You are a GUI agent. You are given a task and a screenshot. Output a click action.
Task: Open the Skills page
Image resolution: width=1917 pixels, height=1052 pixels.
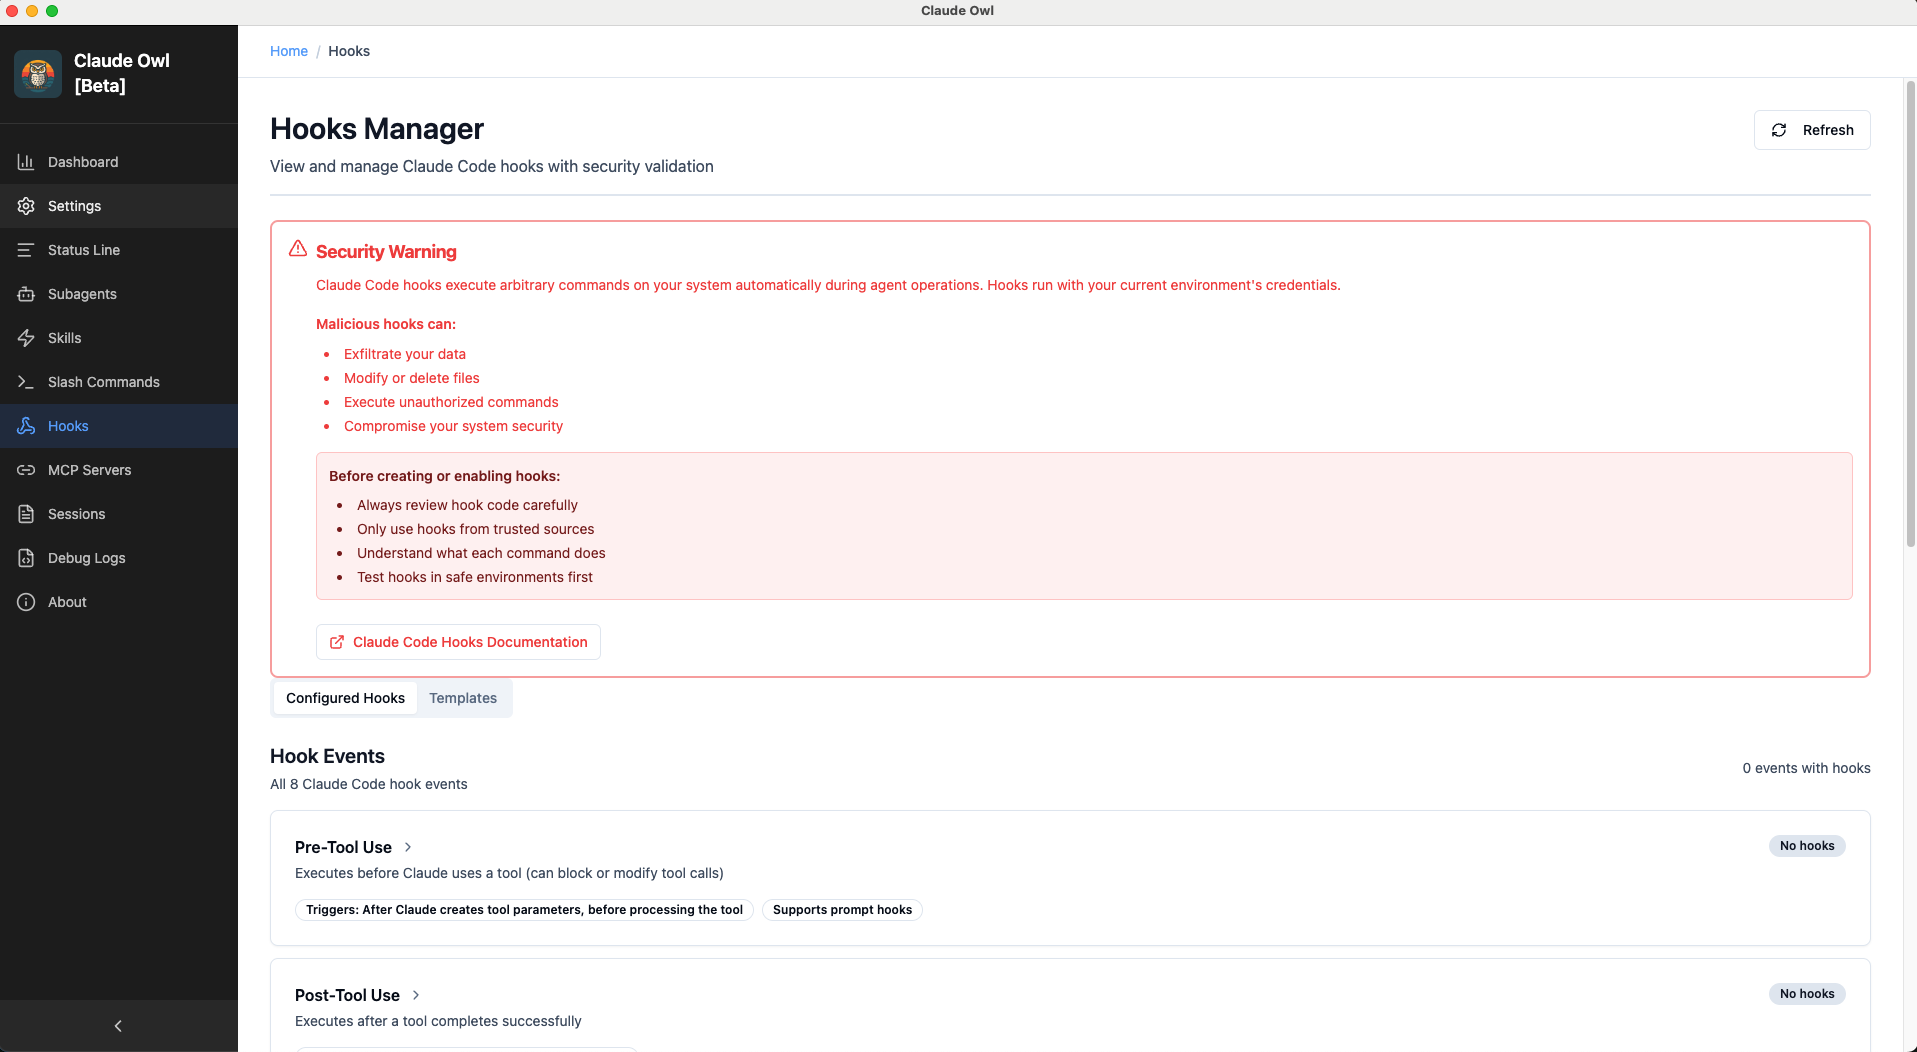click(x=119, y=338)
